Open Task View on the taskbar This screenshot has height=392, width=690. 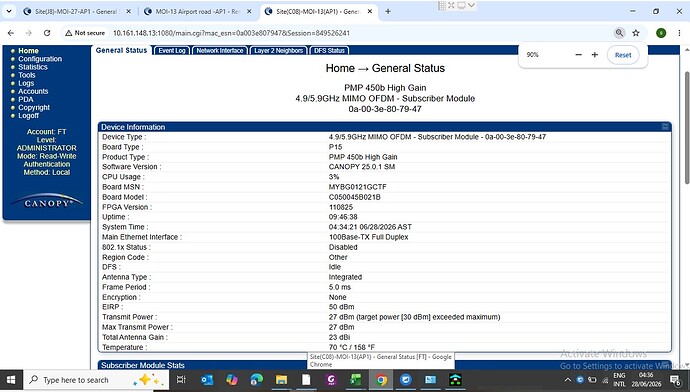[181, 380]
